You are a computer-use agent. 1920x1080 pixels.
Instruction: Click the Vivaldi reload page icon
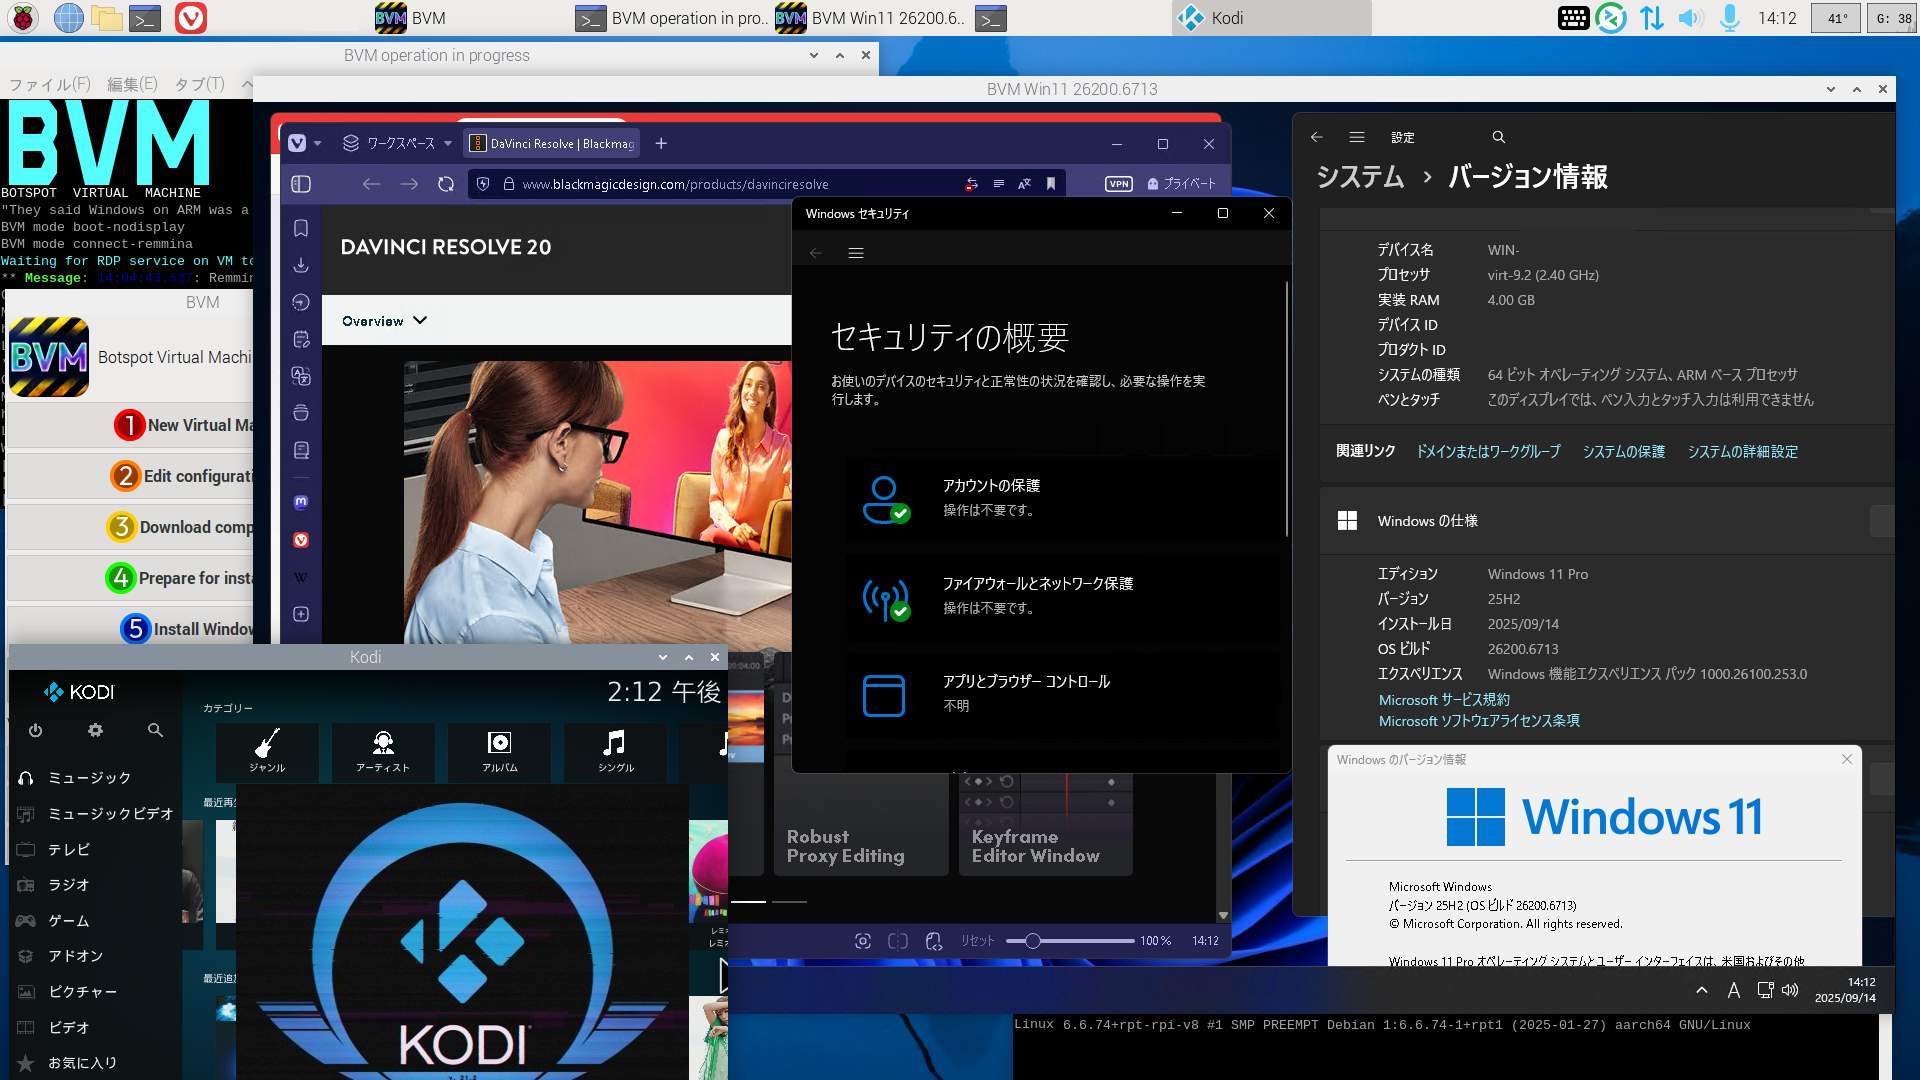446,184
